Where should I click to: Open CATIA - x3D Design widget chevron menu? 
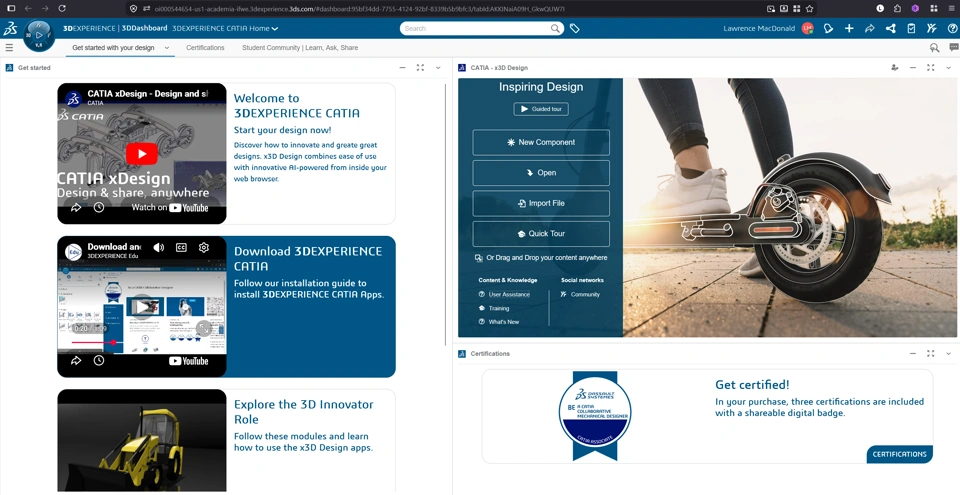(949, 67)
